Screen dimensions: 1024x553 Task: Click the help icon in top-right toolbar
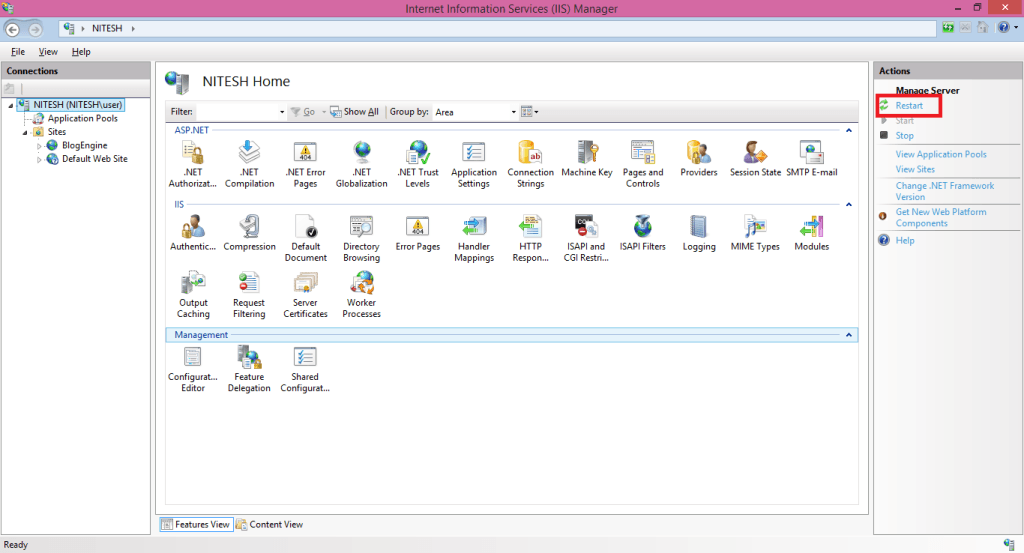1004,27
